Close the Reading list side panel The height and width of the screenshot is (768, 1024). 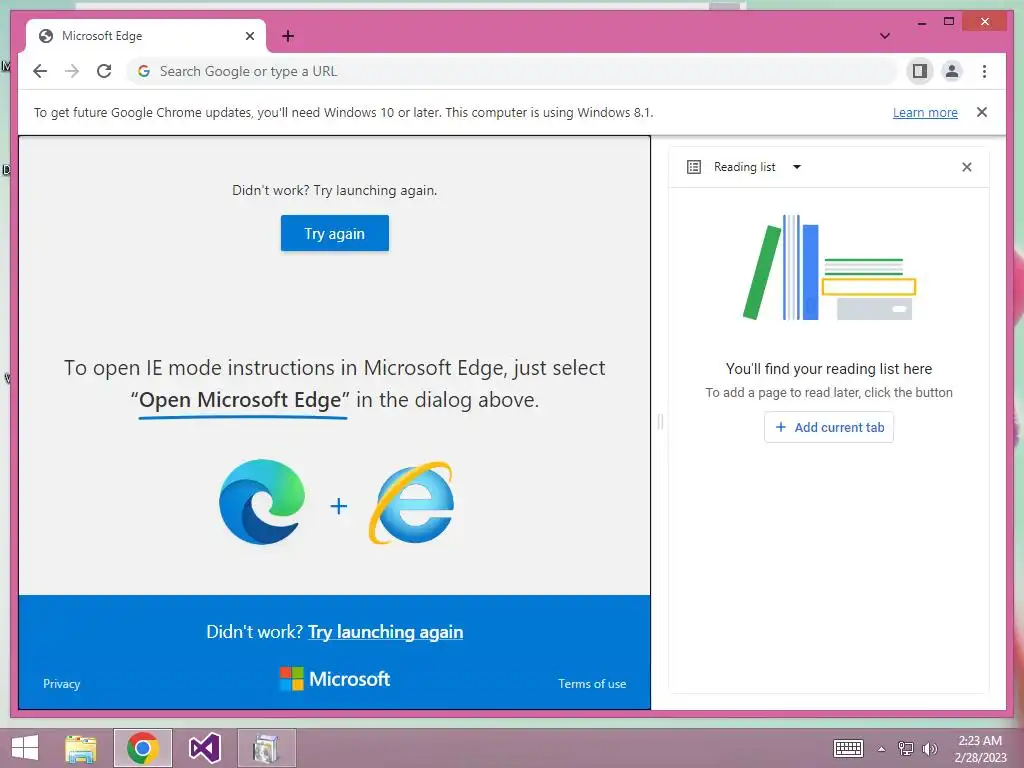pyautogui.click(x=967, y=167)
